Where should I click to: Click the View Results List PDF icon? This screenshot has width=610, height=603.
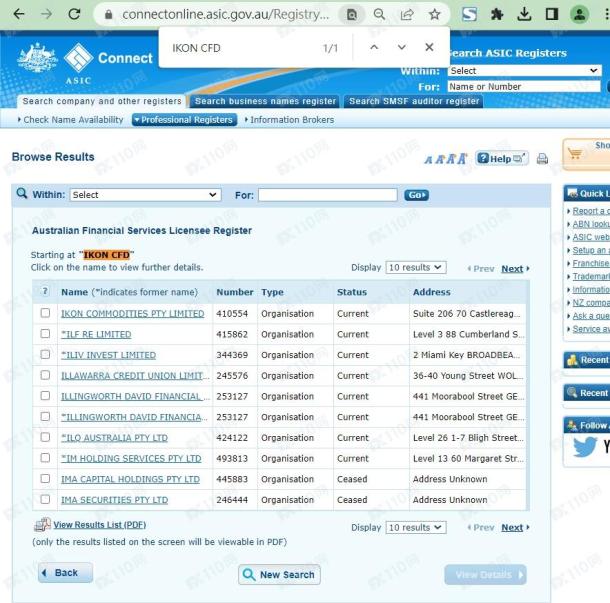tap(42, 525)
